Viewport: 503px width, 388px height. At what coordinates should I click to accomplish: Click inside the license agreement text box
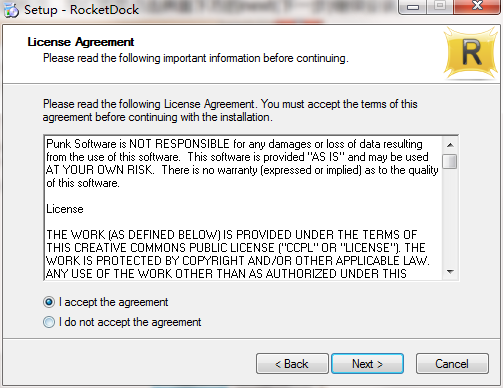pos(243,208)
